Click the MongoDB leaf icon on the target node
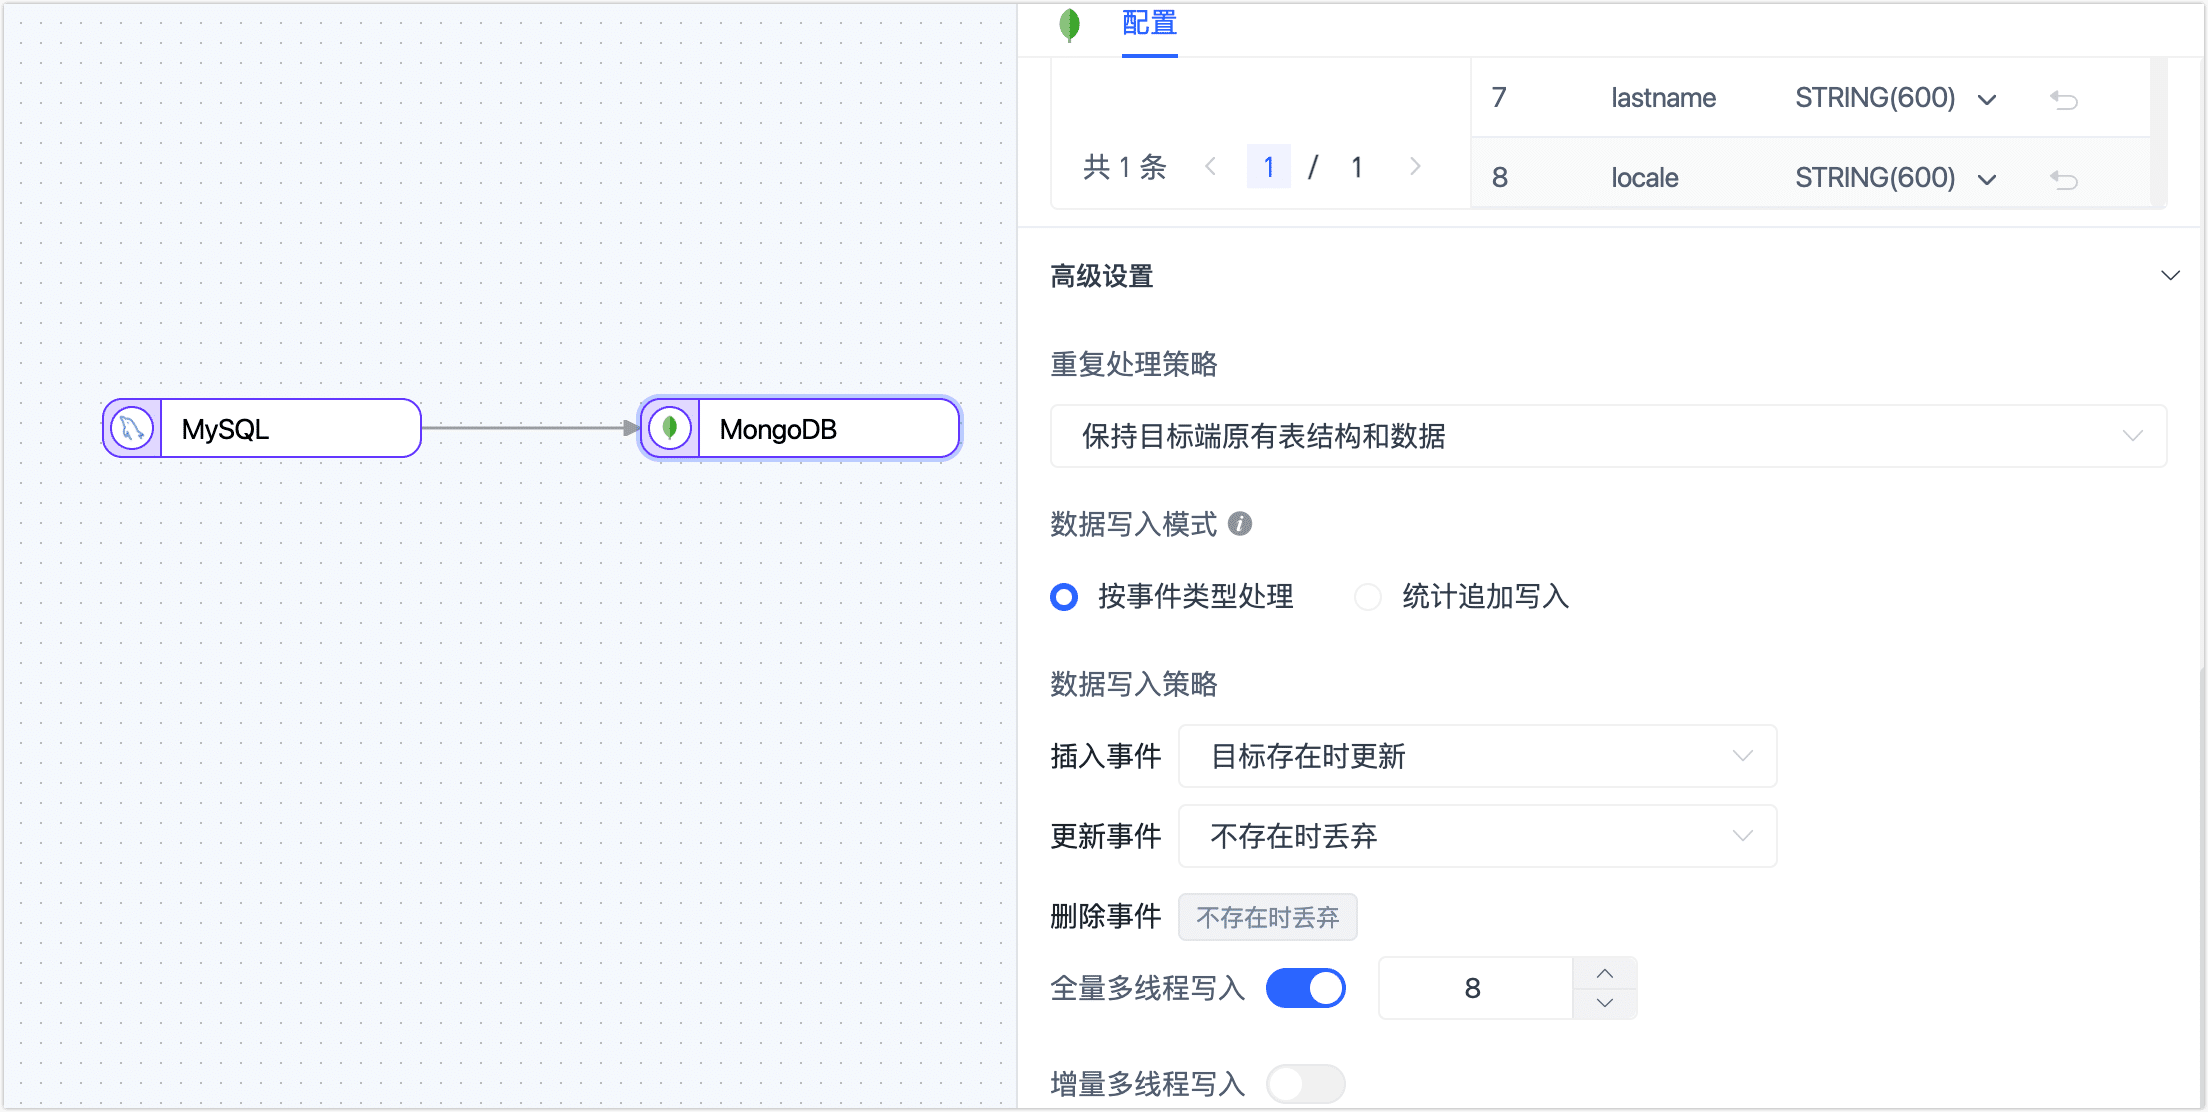 click(670, 428)
